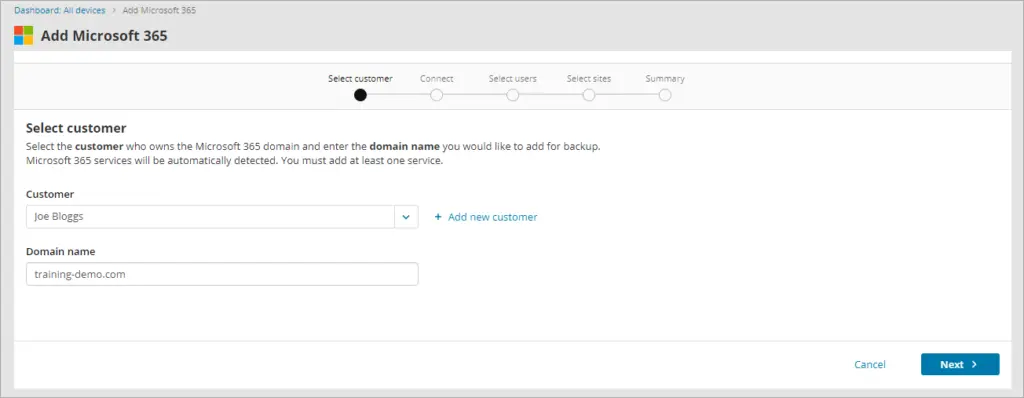Select the Connect step circle
This screenshot has height=398, width=1024.
pos(437,95)
